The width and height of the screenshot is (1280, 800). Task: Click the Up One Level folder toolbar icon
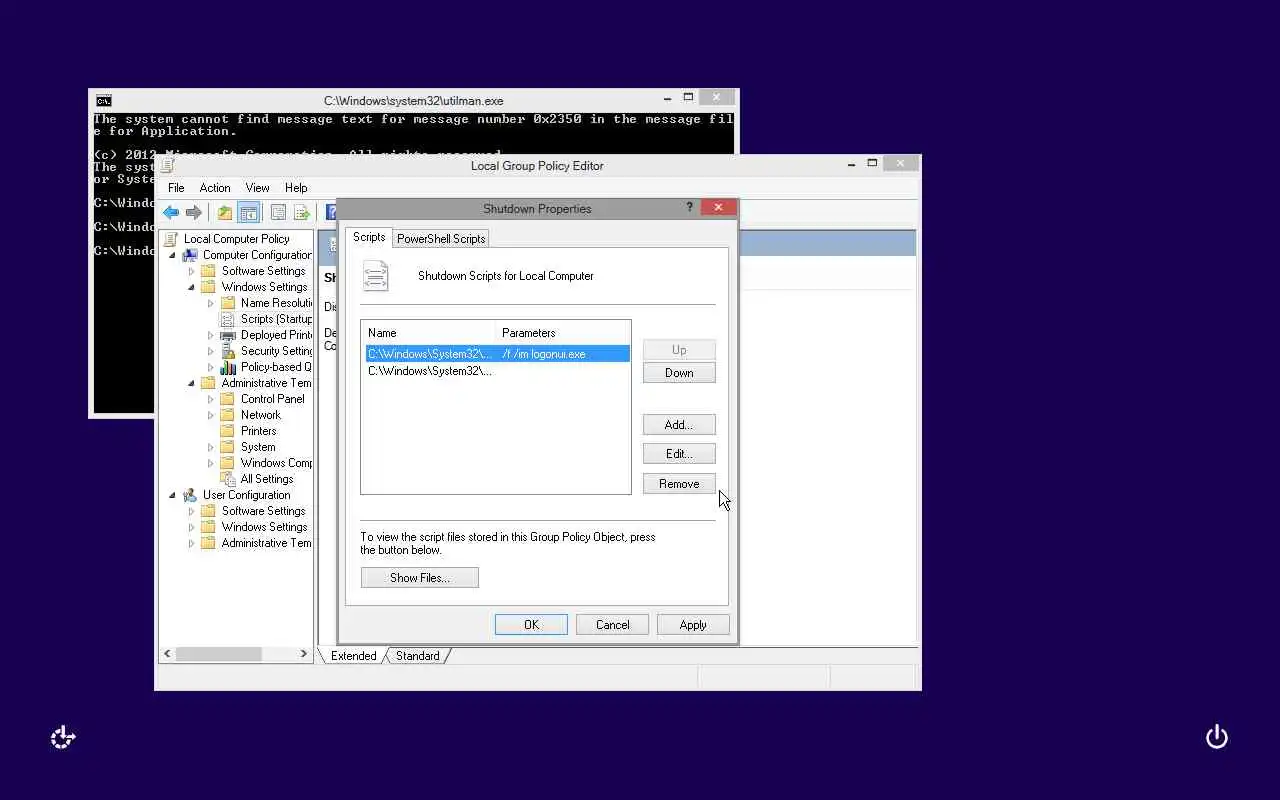225,212
